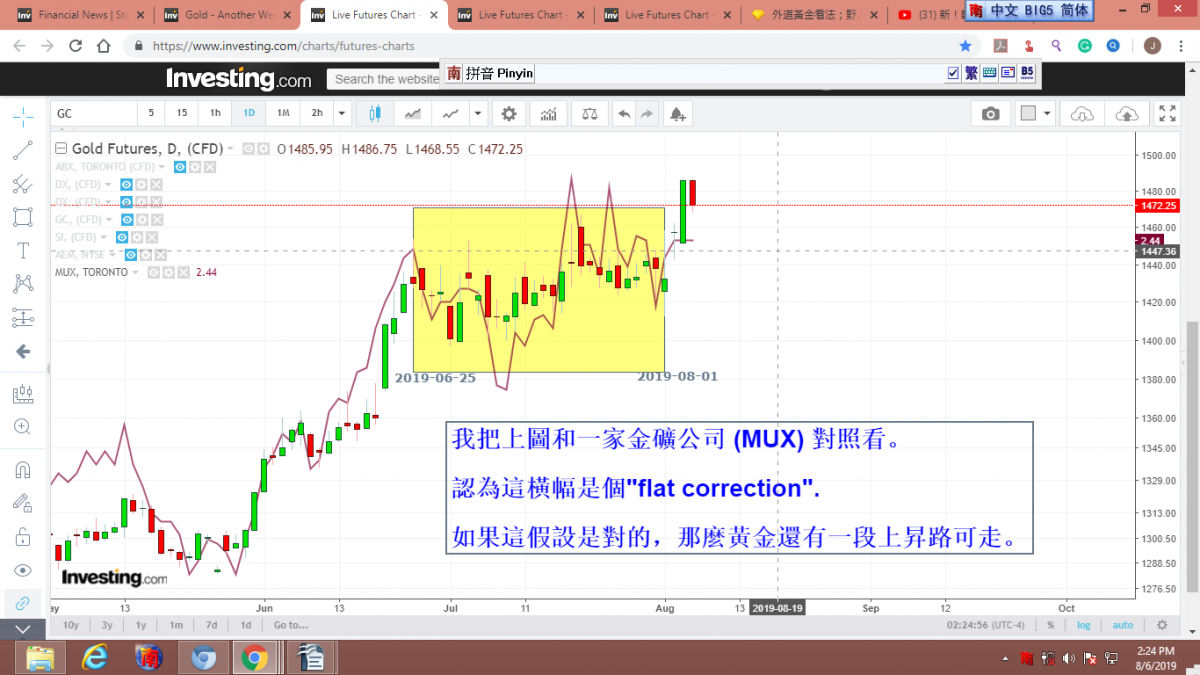This screenshot has height=675, width=1200.
Task: Open the chart icons tool in sidebar
Action: point(23,393)
